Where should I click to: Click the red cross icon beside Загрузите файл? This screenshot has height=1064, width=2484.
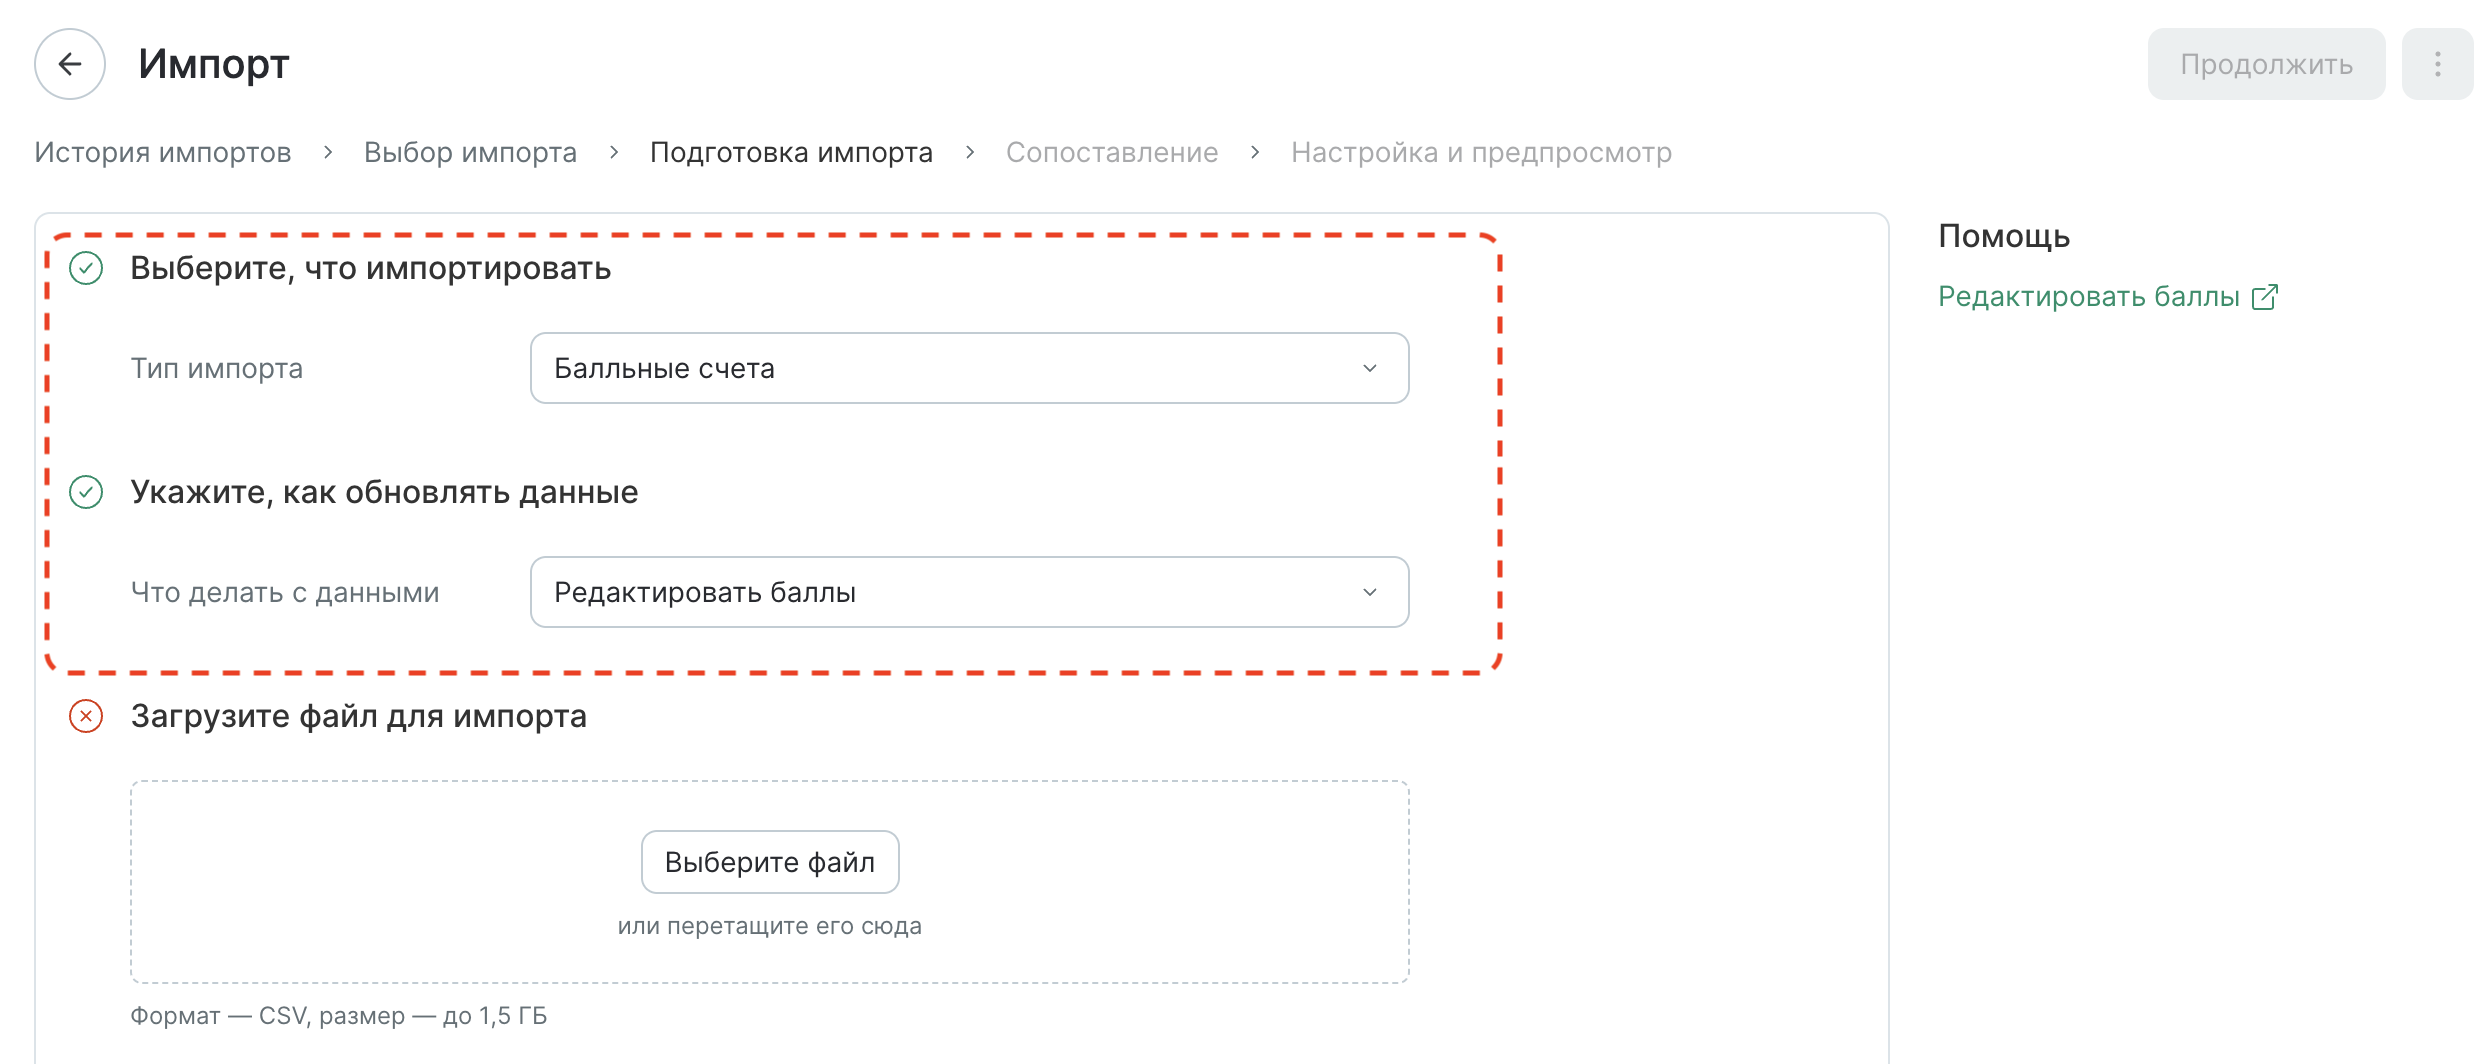tap(86, 716)
